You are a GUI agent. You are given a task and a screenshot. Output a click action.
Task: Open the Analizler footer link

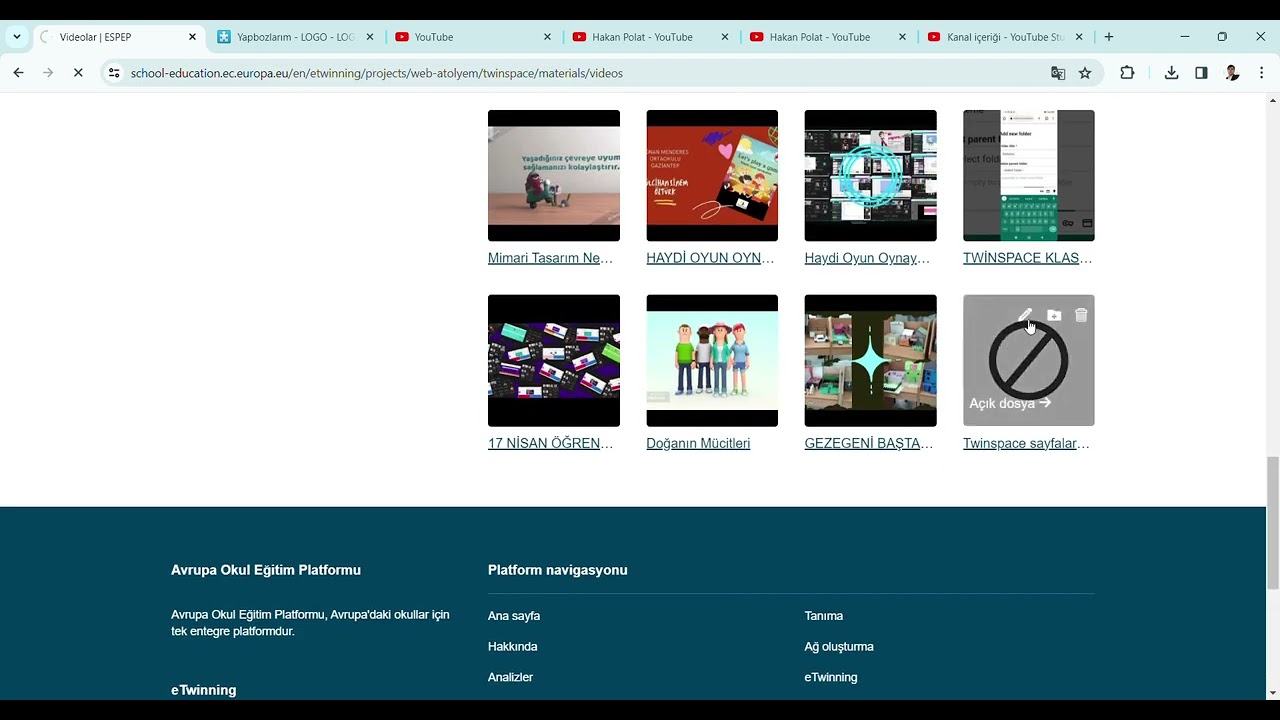tap(510, 677)
